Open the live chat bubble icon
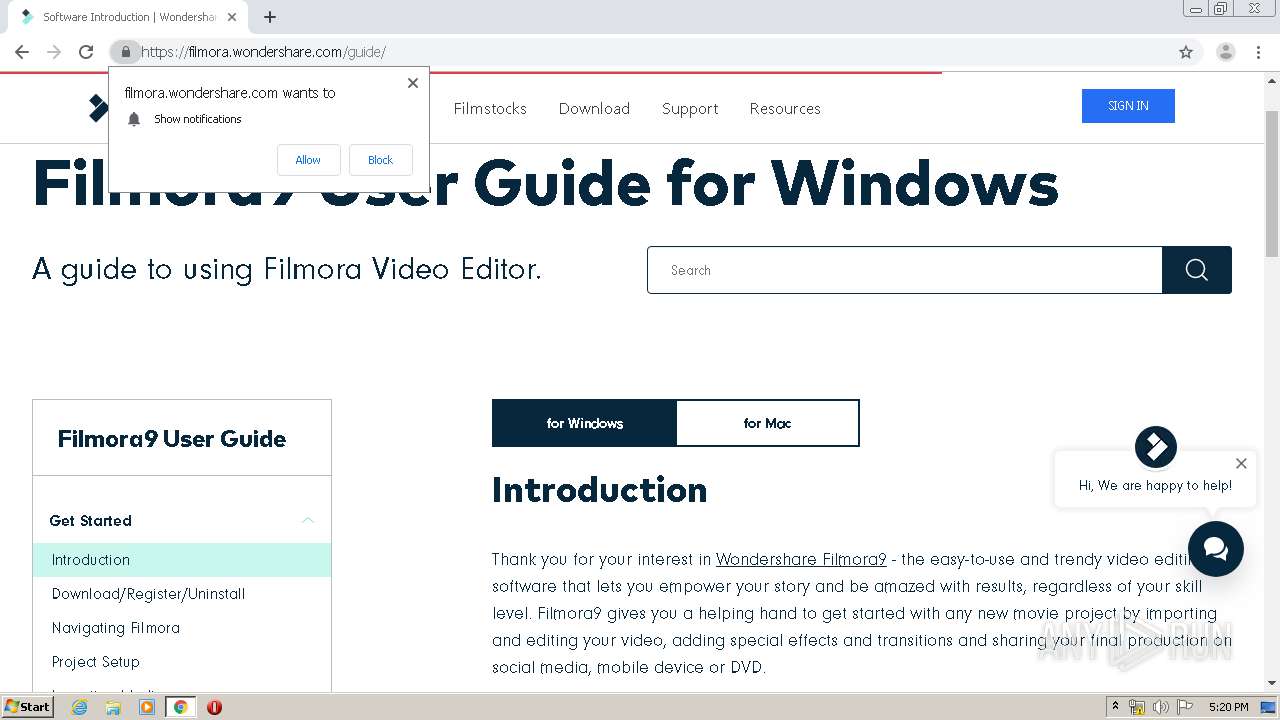This screenshot has width=1280, height=720. click(1216, 549)
